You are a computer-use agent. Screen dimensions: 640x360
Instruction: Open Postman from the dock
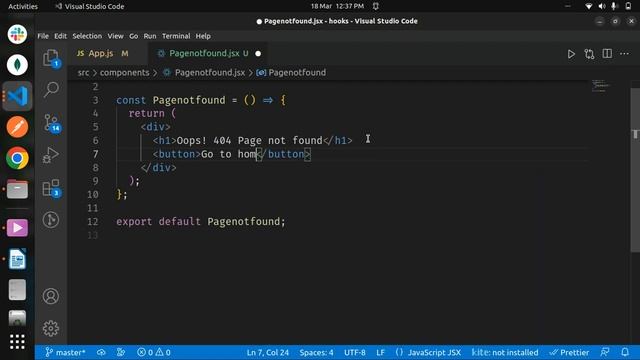(x=17, y=127)
